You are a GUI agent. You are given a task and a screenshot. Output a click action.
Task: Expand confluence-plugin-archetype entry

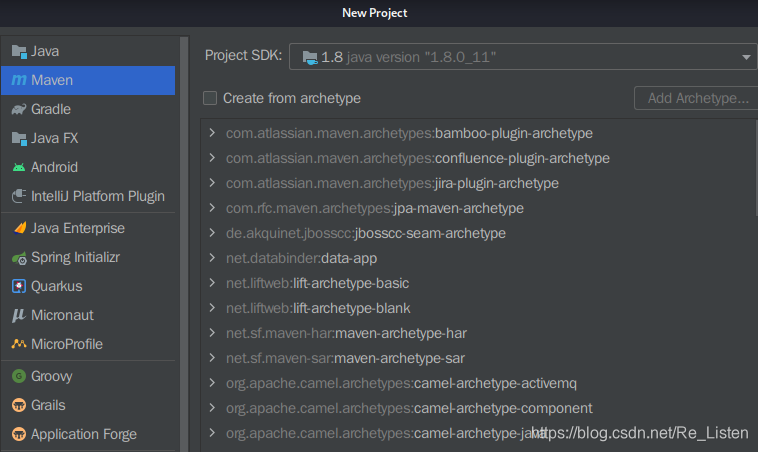pyautogui.click(x=212, y=158)
